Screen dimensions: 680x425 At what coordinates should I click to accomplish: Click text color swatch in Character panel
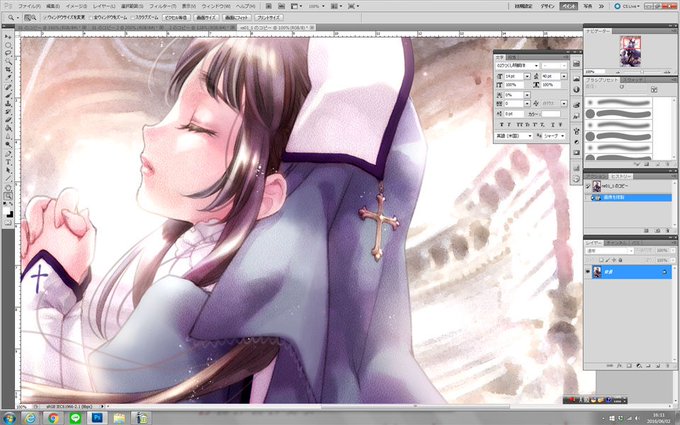coord(551,114)
